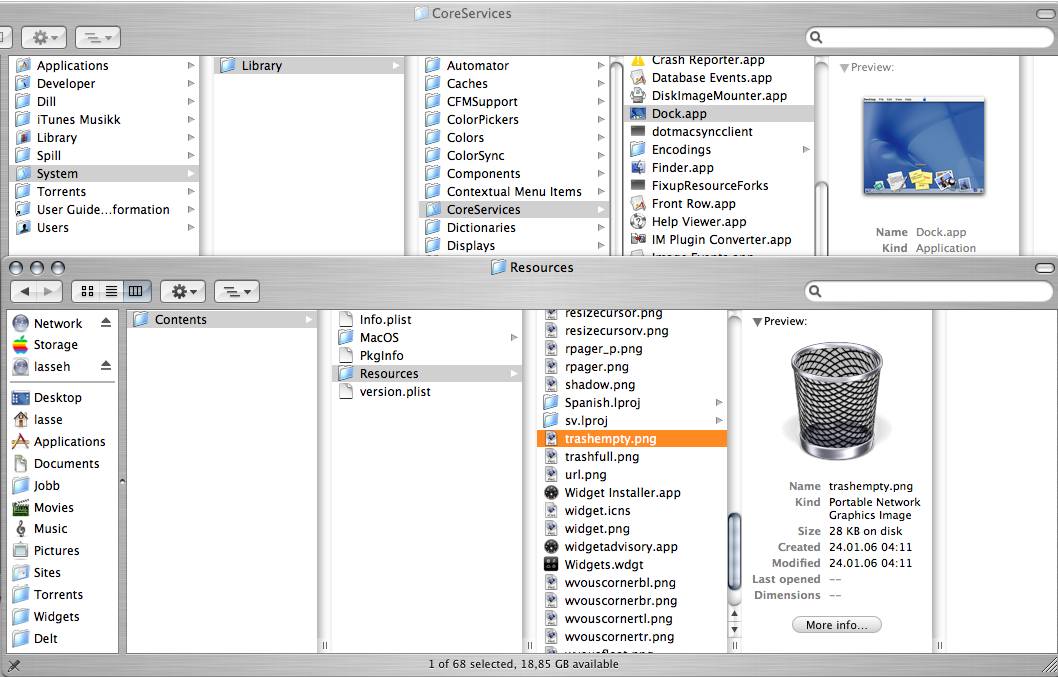
Task: Select Help Viewer.app in CoreServices window
Action: (698, 221)
